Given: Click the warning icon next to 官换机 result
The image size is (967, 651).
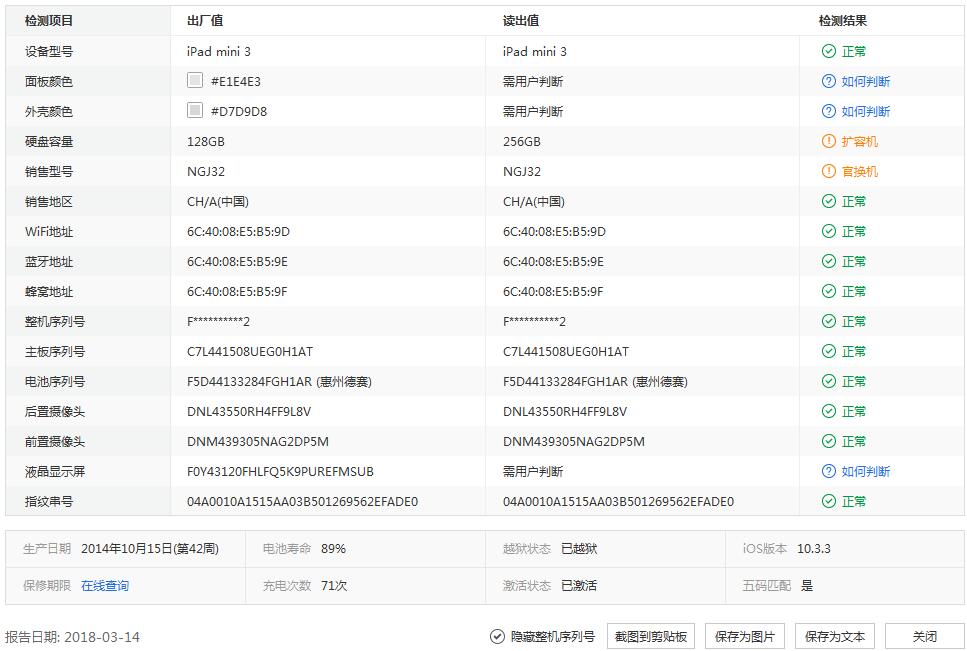Looking at the screenshot, I should [827, 171].
